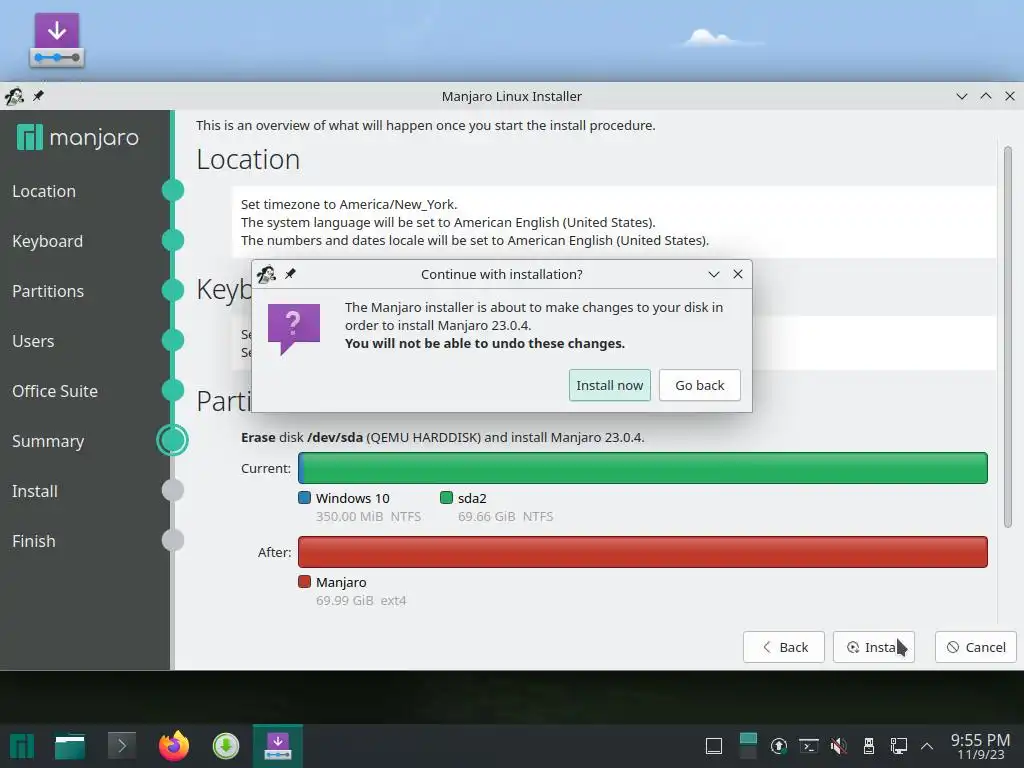Click the red Manjaro swatch
This screenshot has height=768, width=1024.
pyautogui.click(x=304, y=581)
